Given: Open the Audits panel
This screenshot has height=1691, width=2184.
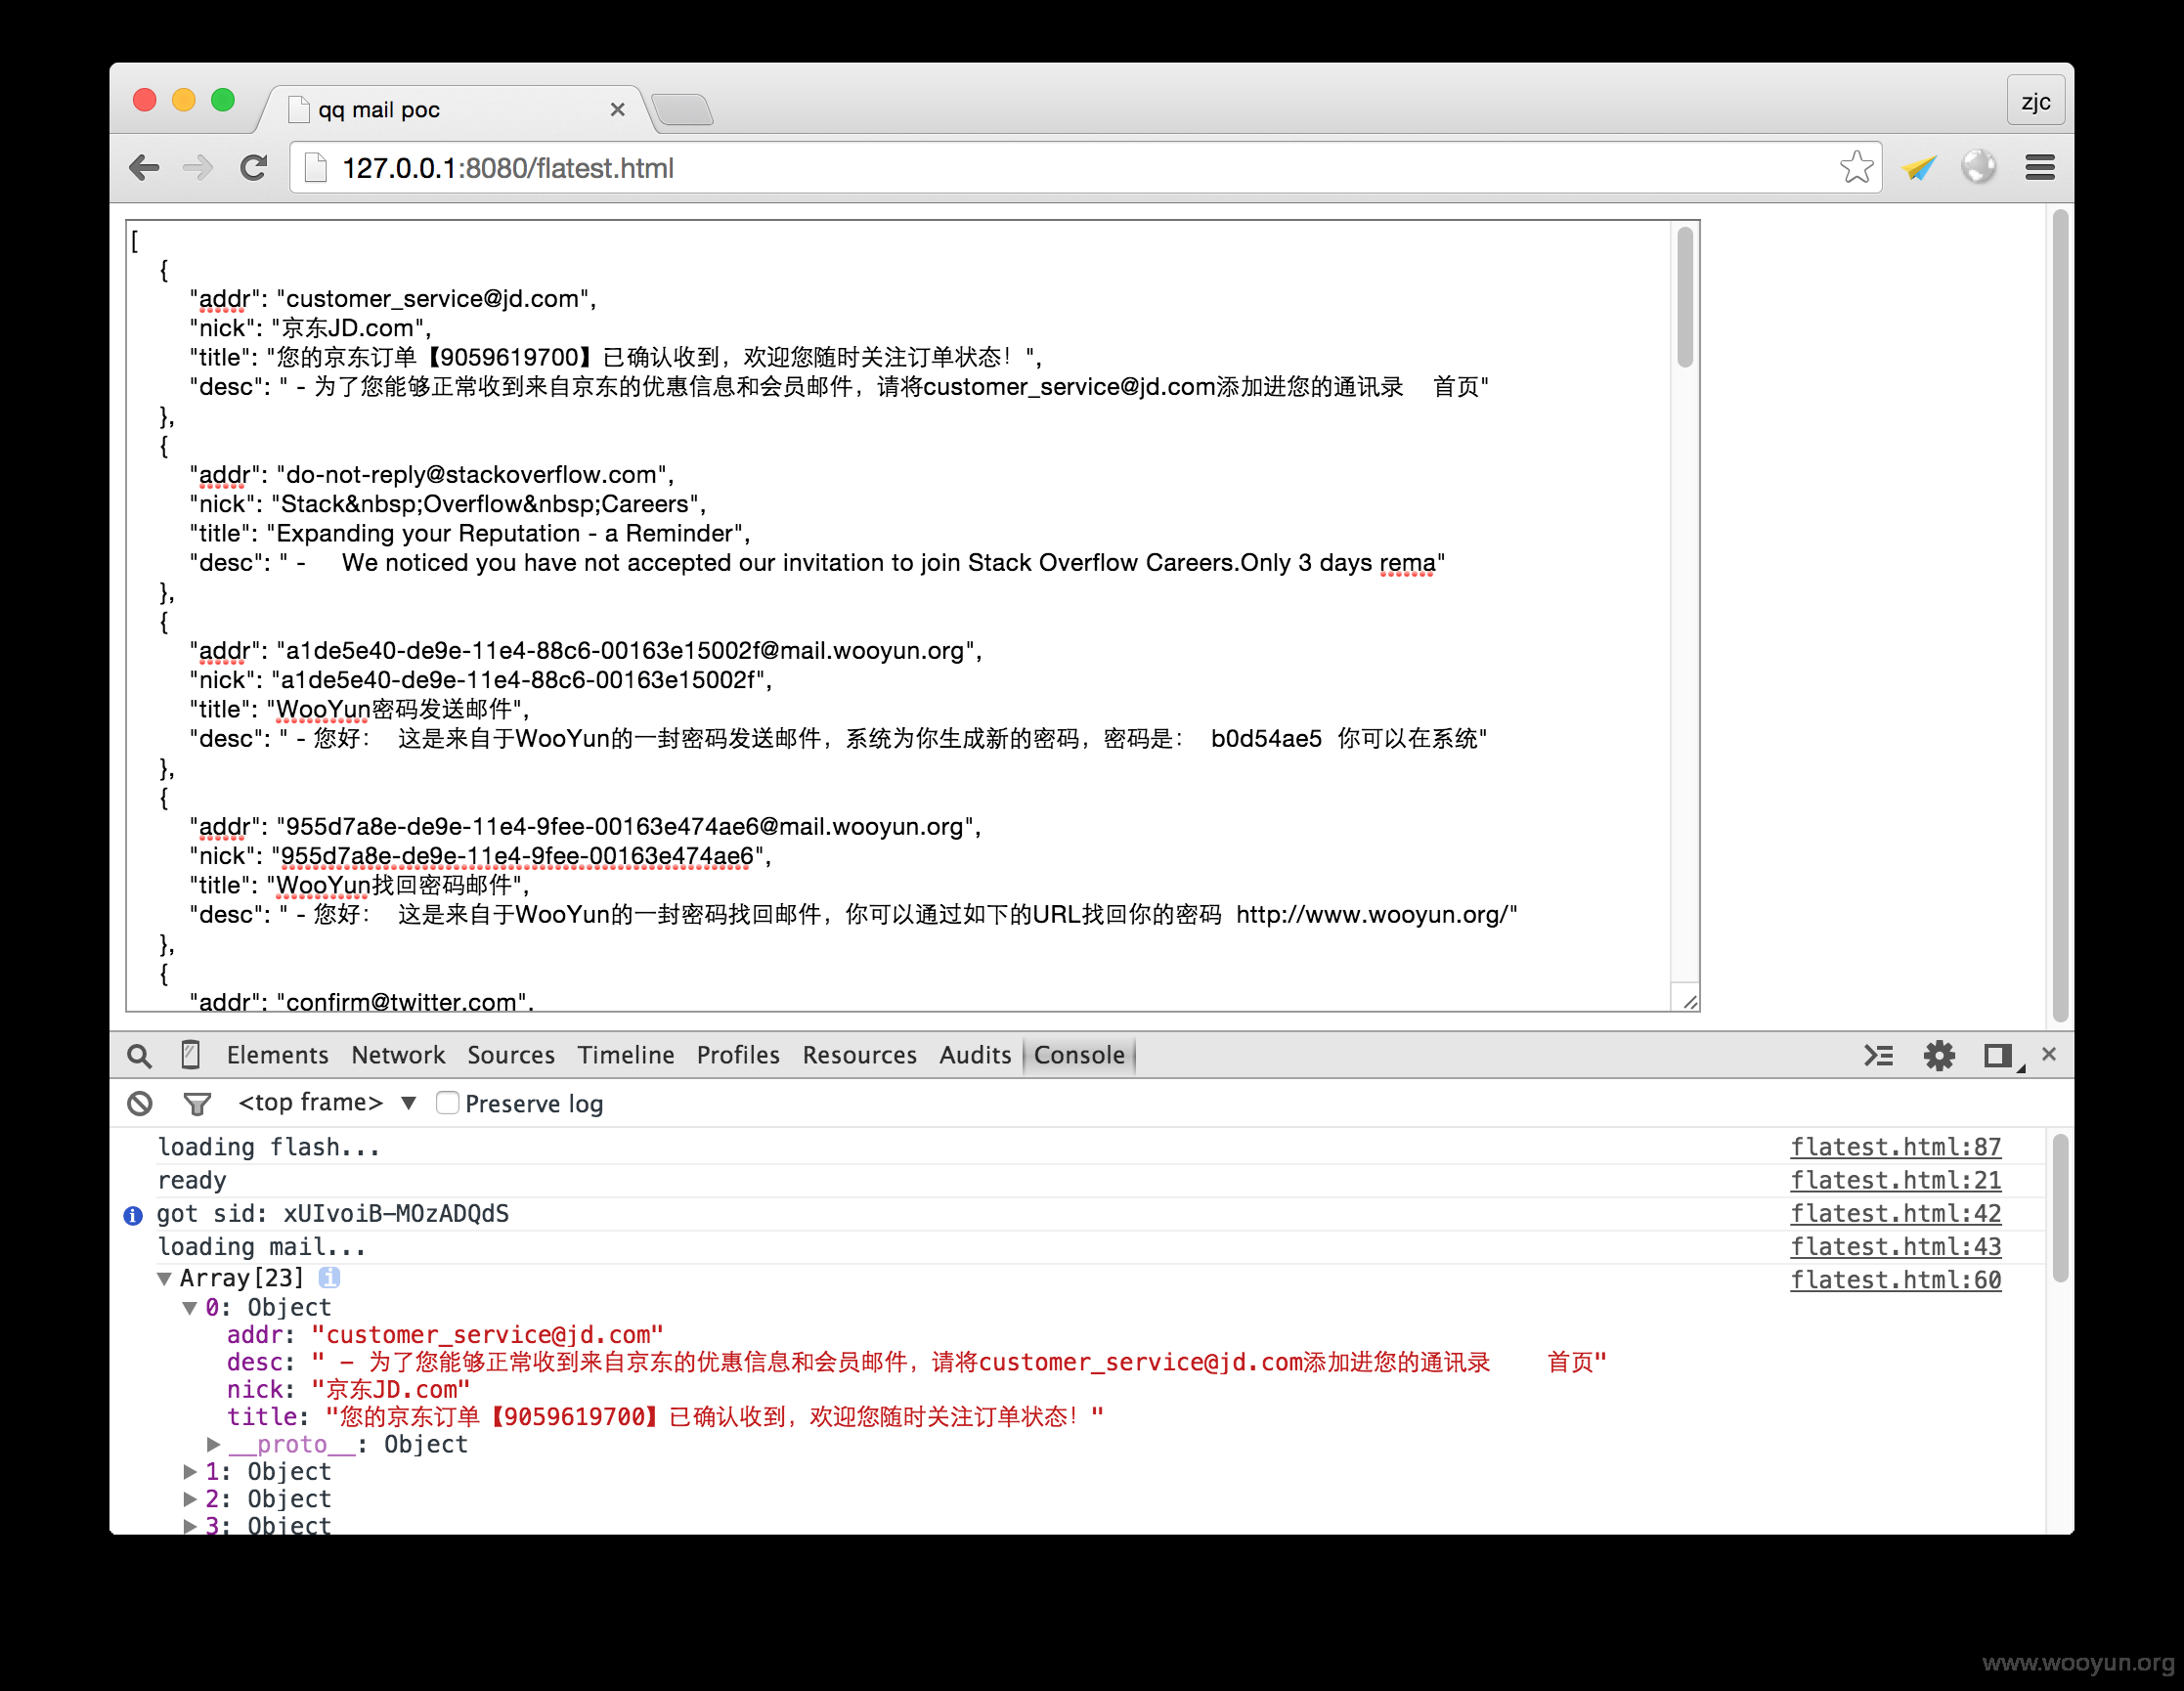Looking at the screenshot, I should 975,1055.
